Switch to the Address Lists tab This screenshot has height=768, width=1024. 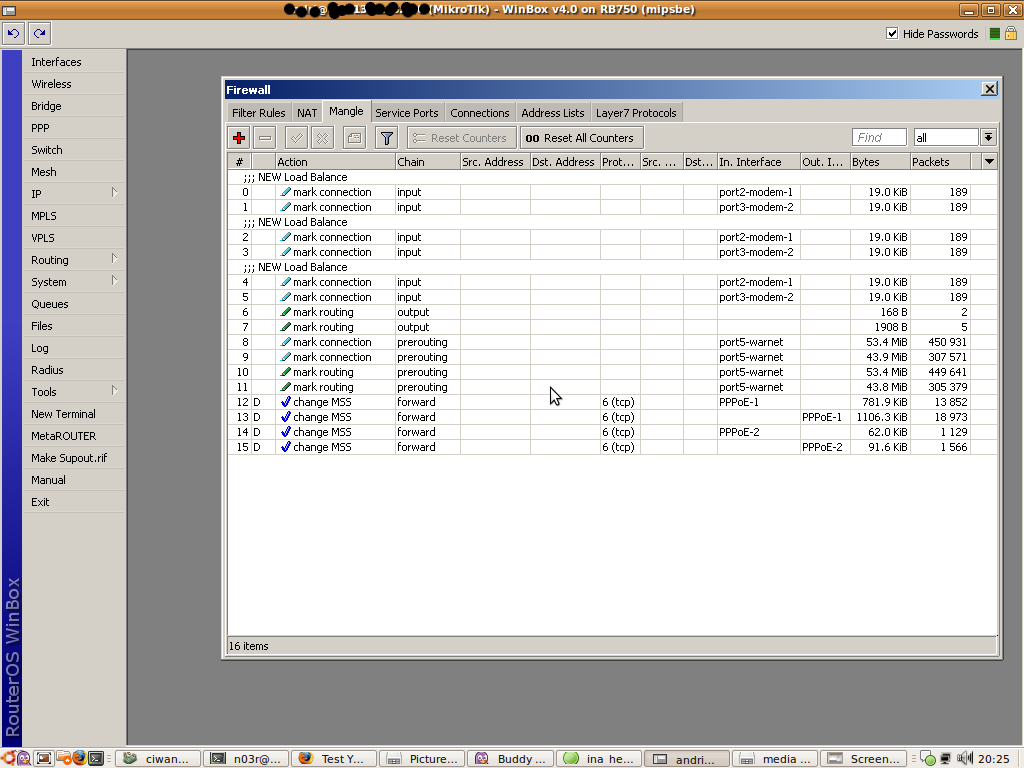552,113
